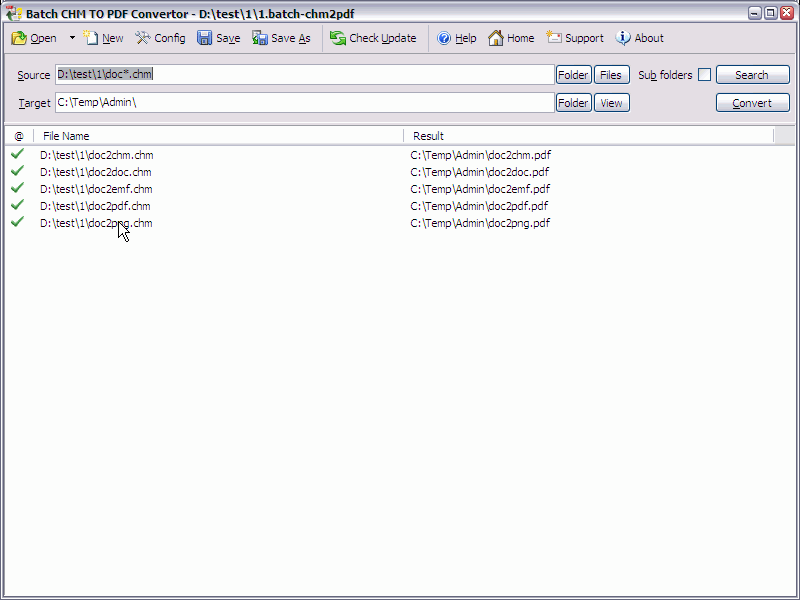Viewport: 800px width, 600px height.
Task: Click the Source path input field
Action: point(305,74)
